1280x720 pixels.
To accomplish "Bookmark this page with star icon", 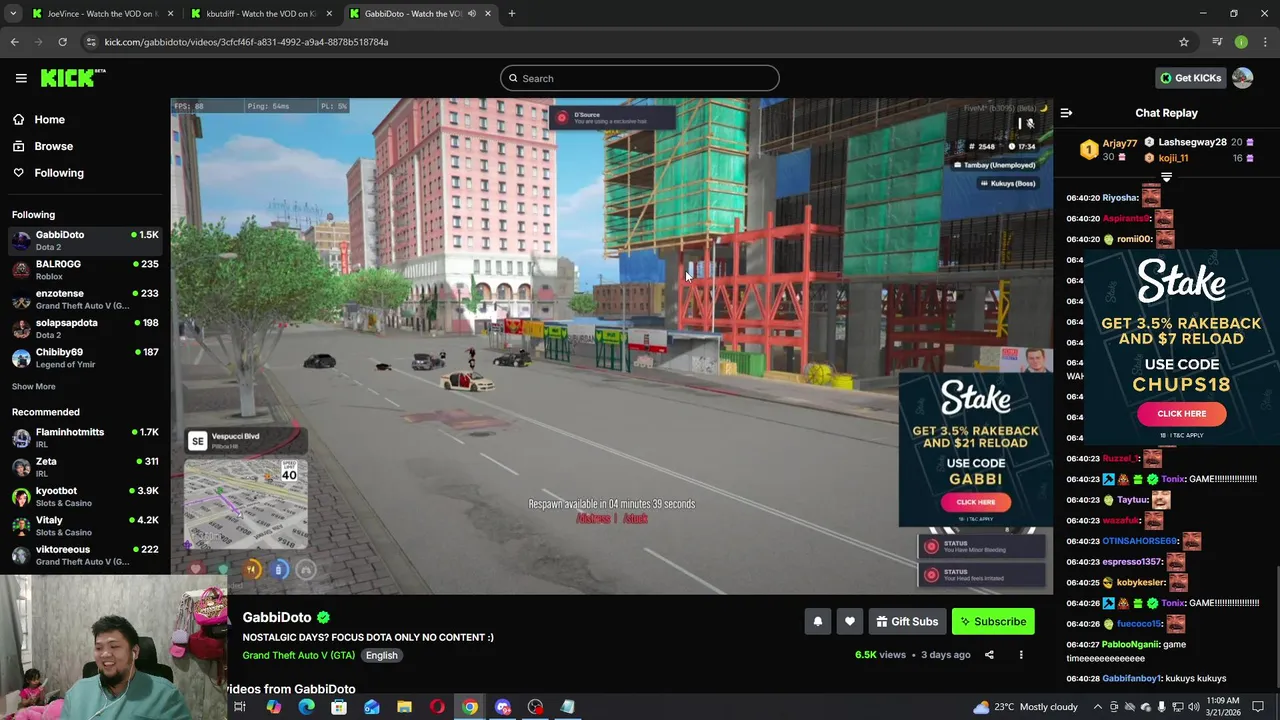I will (x=1184, y=42).
